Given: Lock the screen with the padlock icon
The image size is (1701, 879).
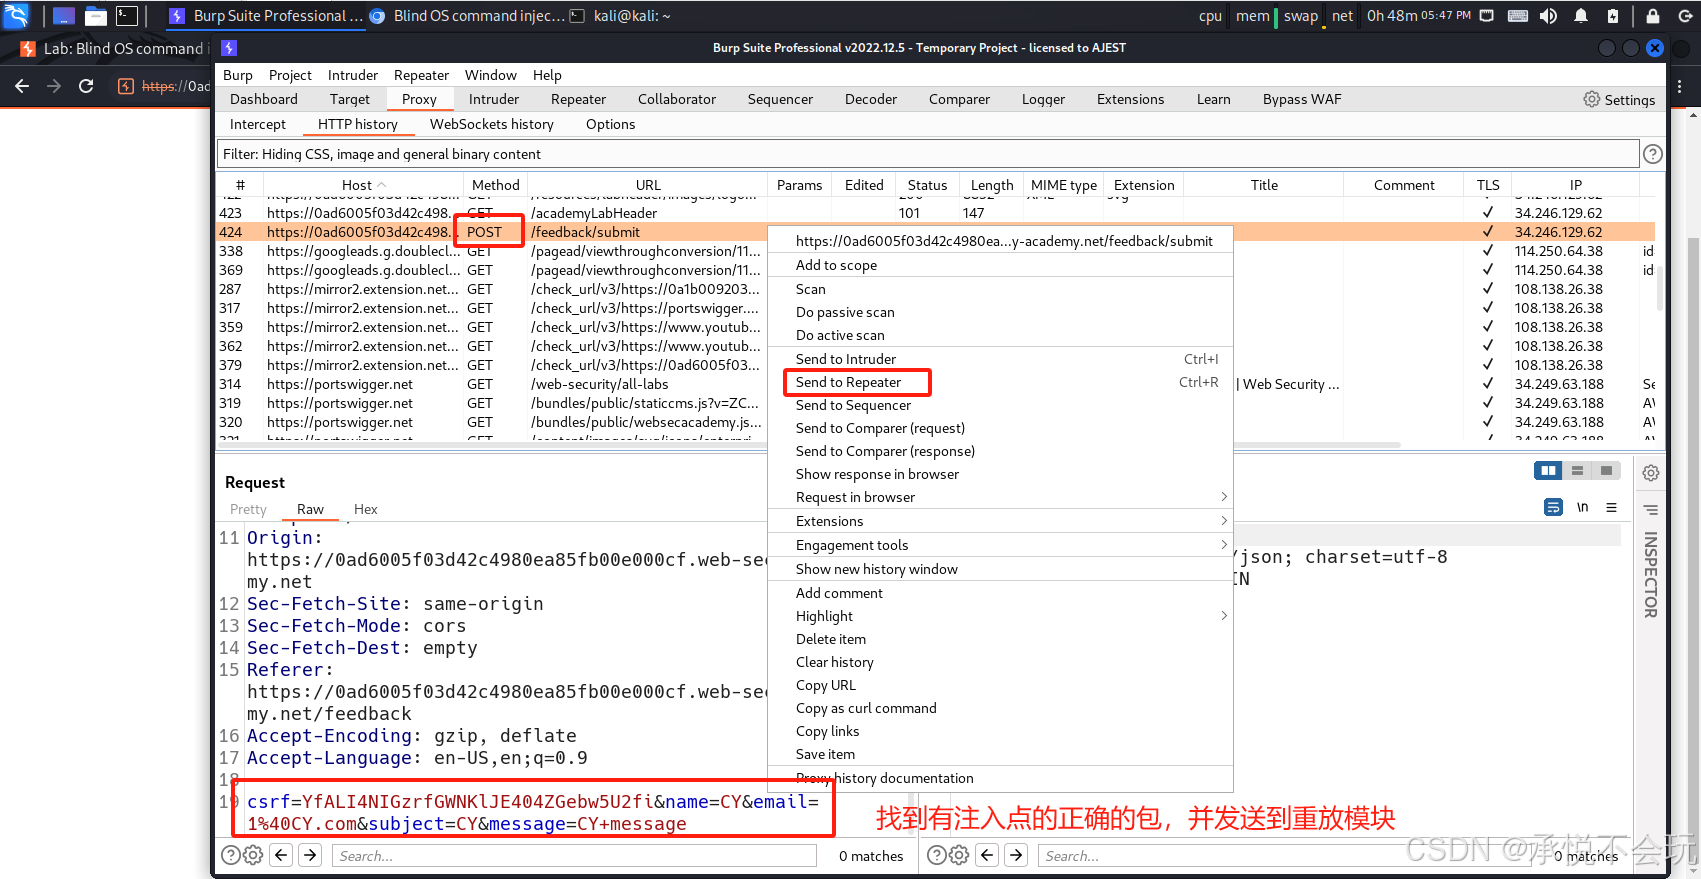Looking at the screenshot, I should 1653,16.
